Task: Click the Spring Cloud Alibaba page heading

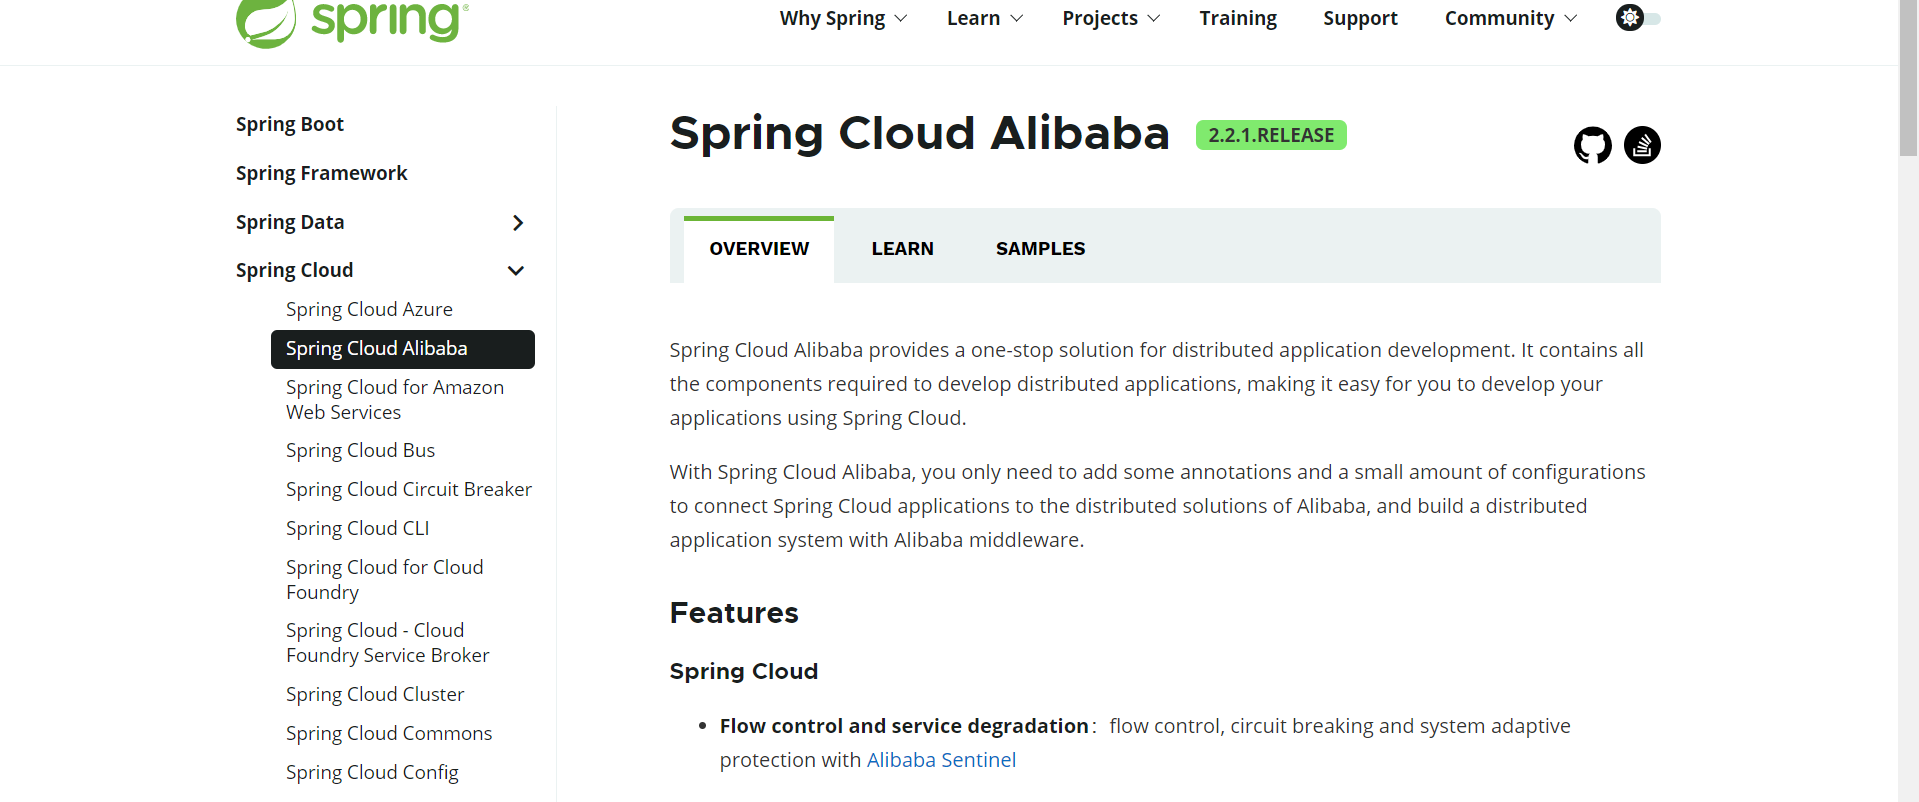Action: coord(919,133)
